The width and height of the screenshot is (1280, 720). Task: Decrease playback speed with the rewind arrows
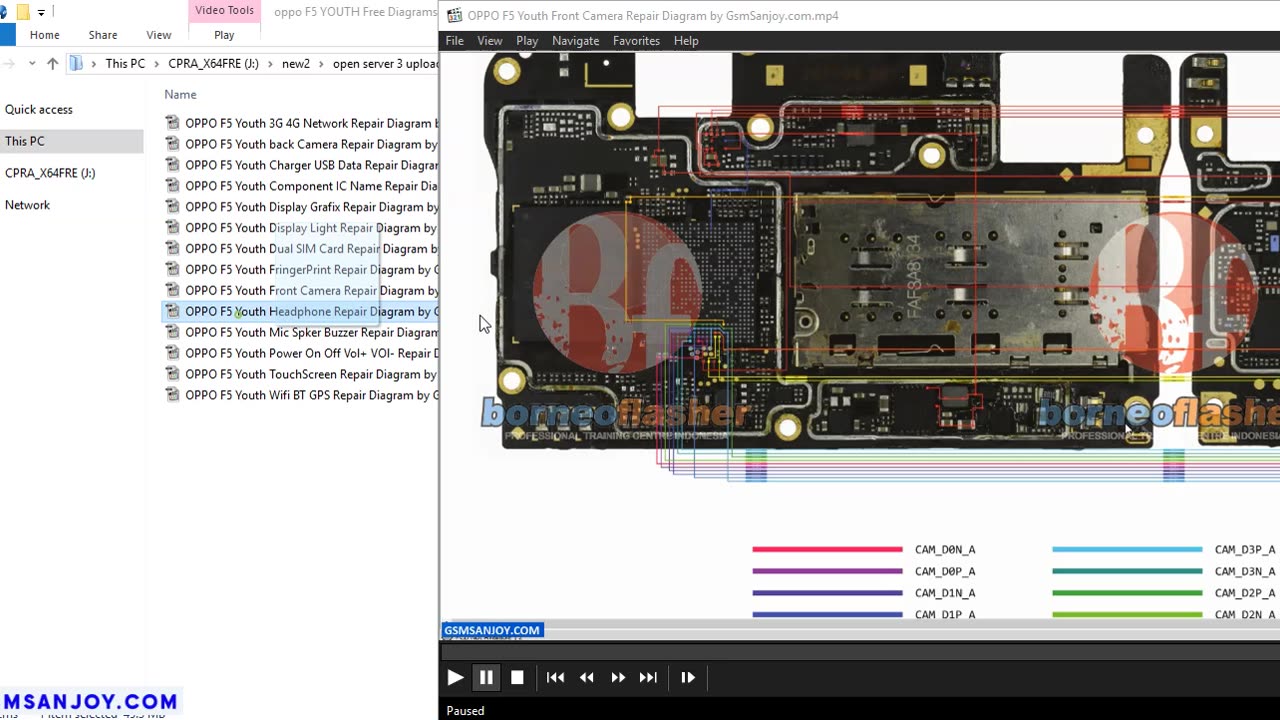click(x=587, y=677)
